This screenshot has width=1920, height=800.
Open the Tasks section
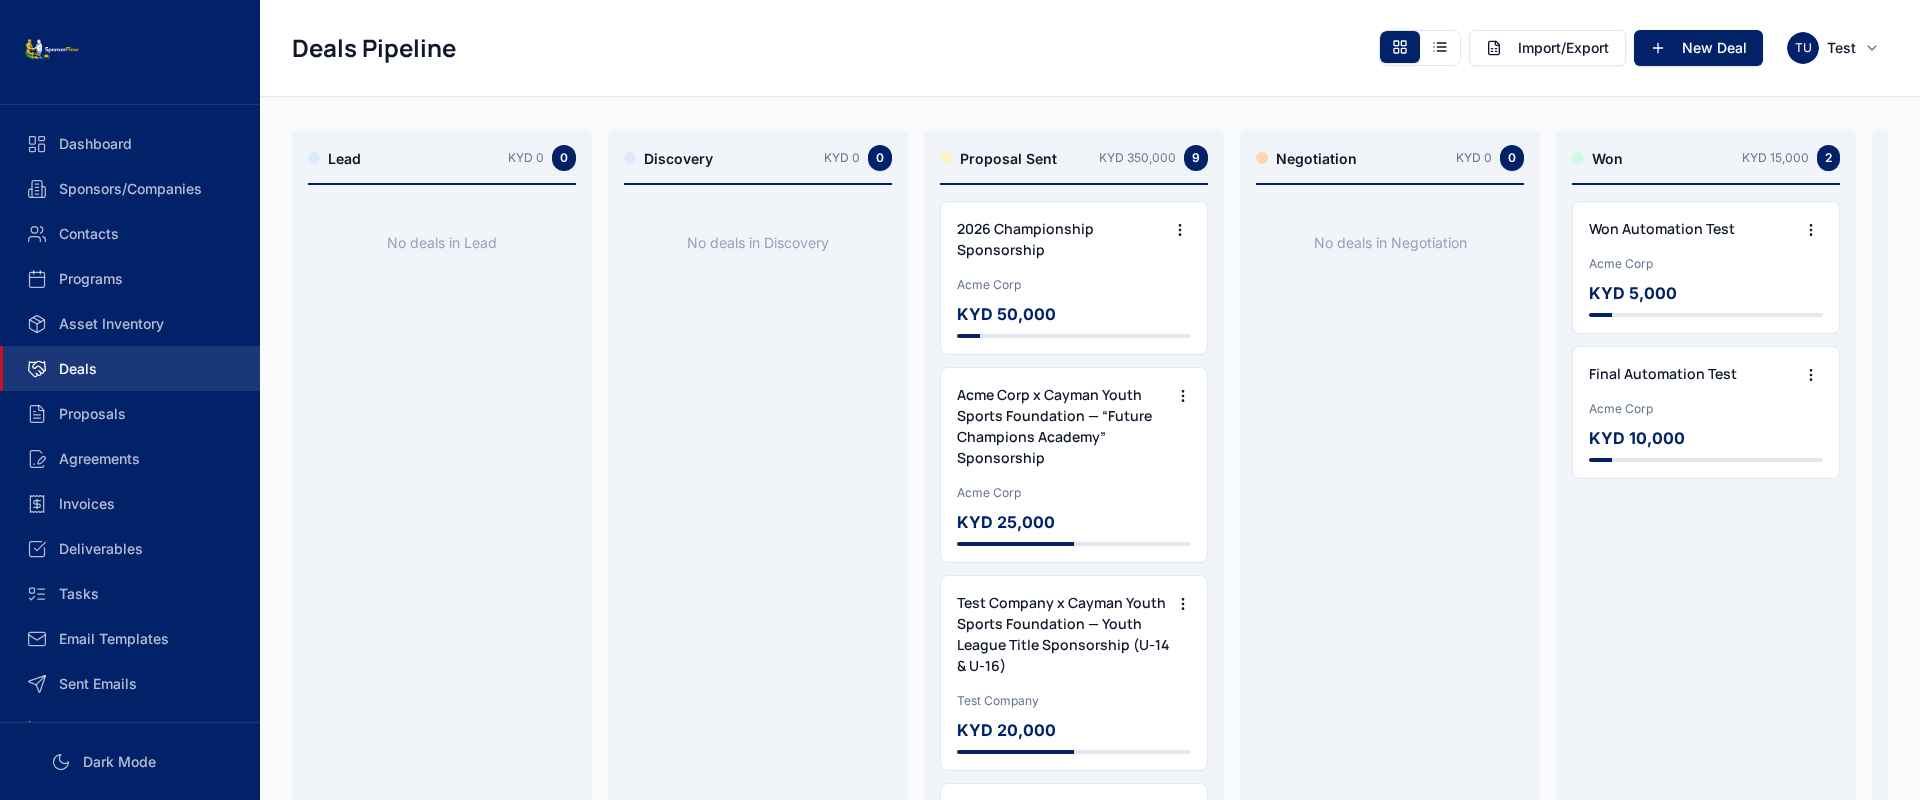[130, 594]
